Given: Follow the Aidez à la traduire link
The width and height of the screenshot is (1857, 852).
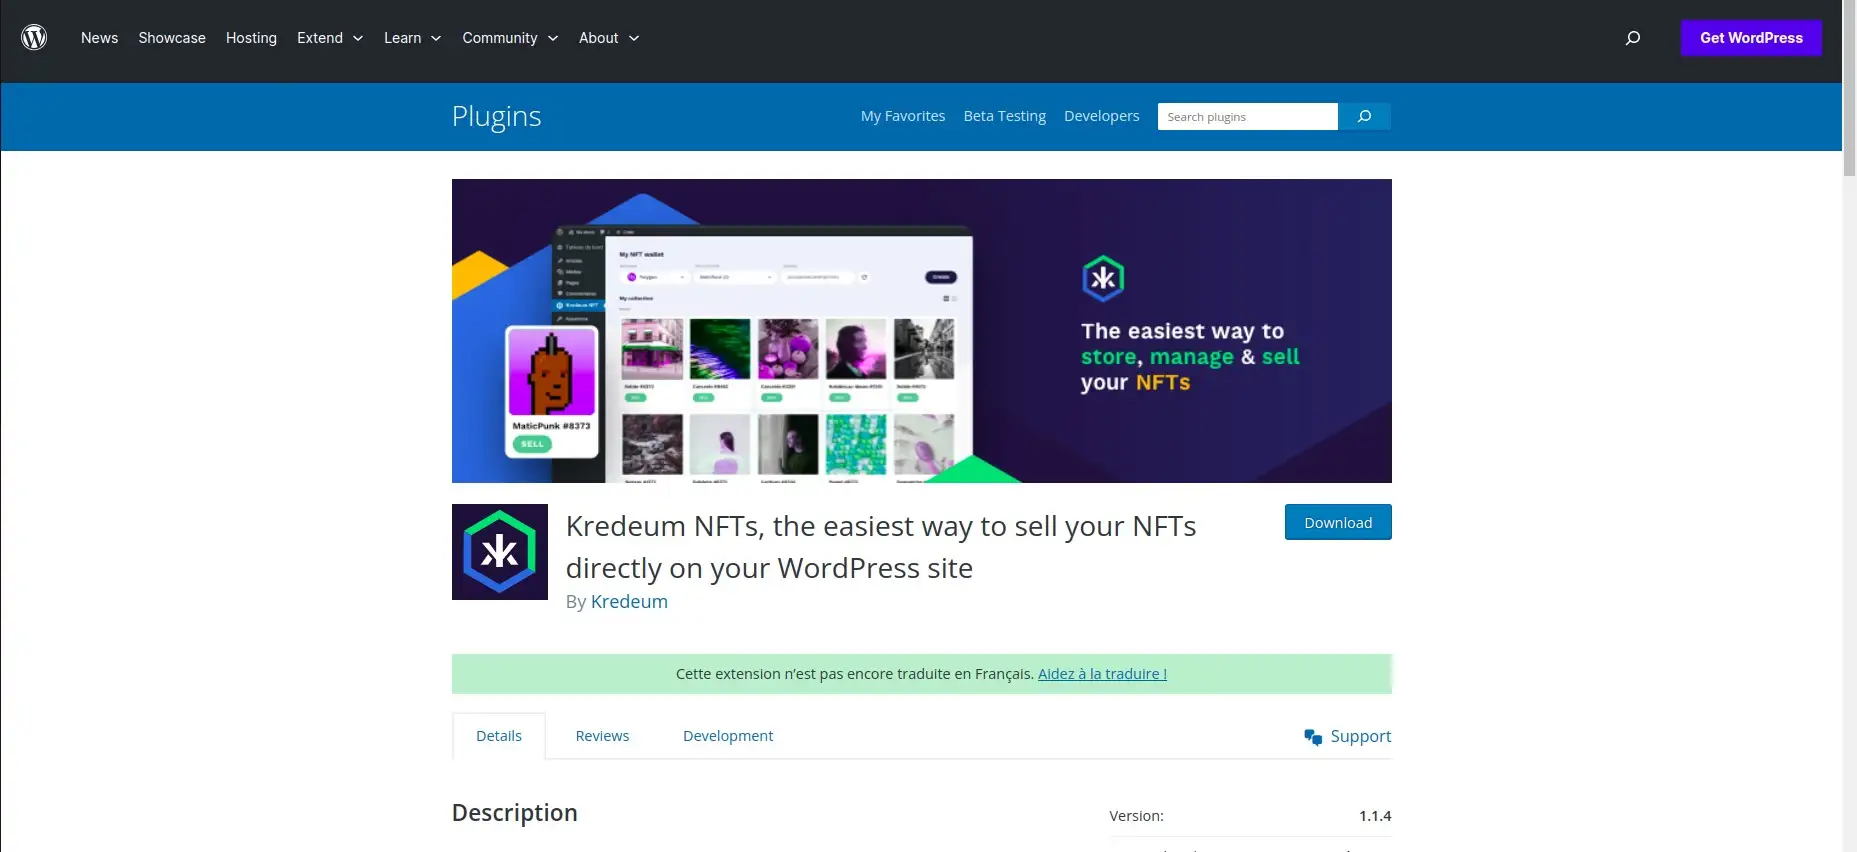Looking at the screenshot, I should (1102, 674).
